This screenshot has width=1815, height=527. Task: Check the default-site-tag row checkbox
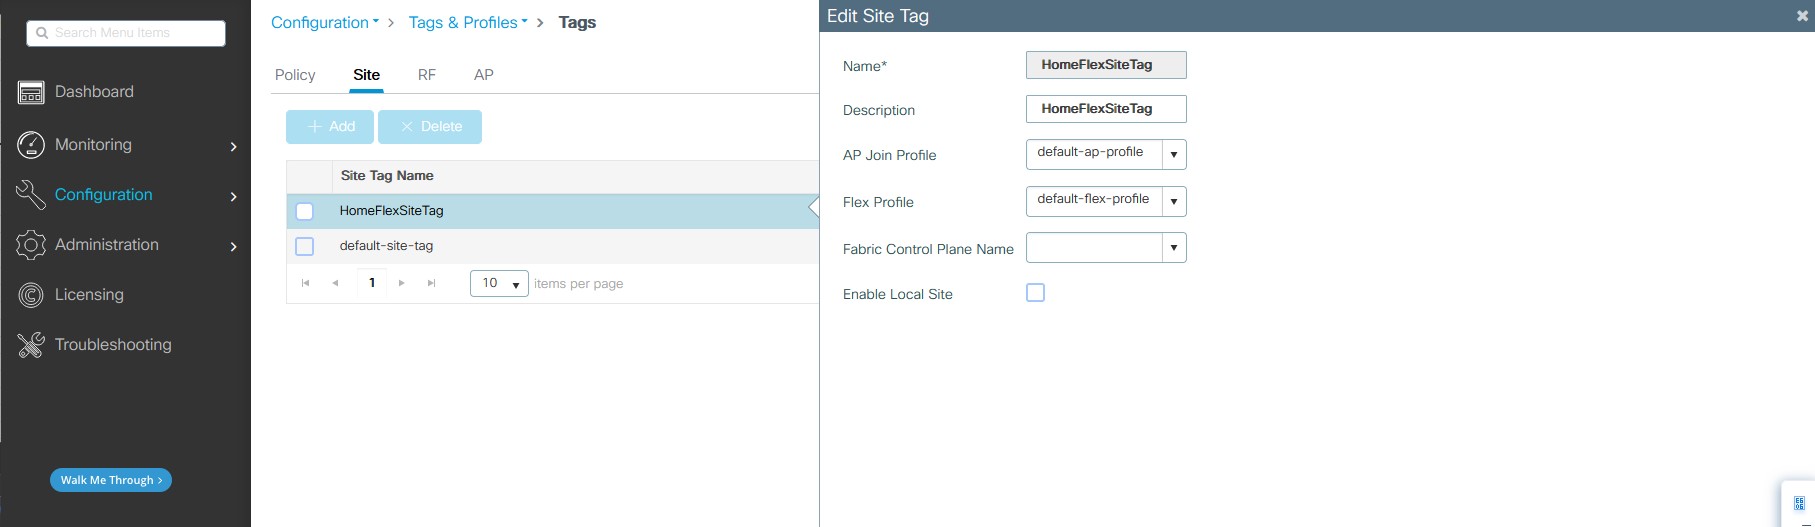click(x=305, y=246)
